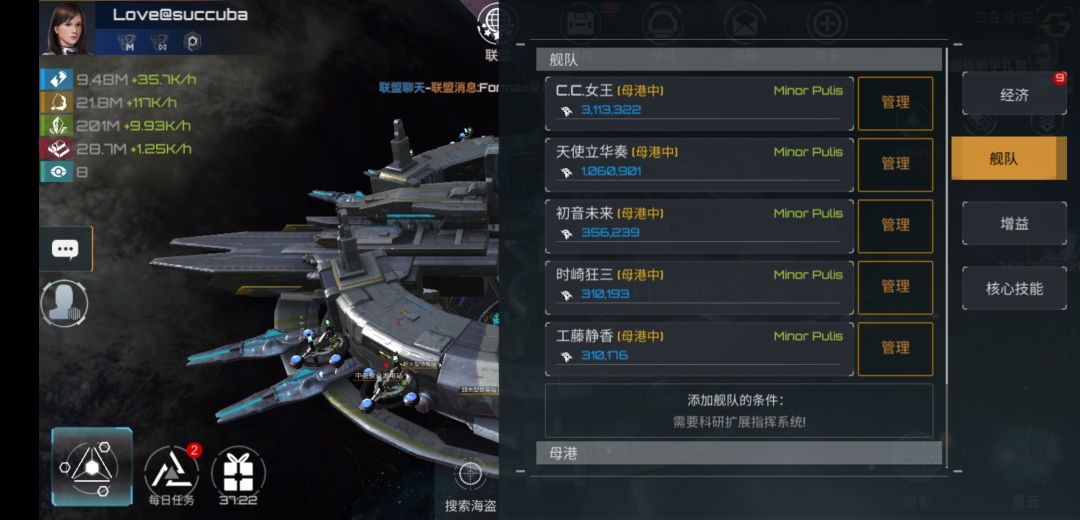Image resolution: width=1080 pixels, height=520 pixels.
Task: Open the daily missions triangle icon
Action: pyautogui.click(x=172, y=475)
